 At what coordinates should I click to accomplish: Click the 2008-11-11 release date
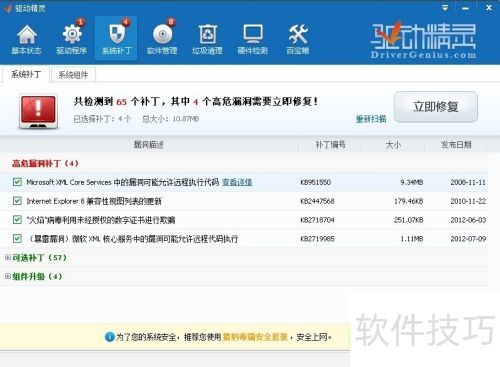coord(468,182)
